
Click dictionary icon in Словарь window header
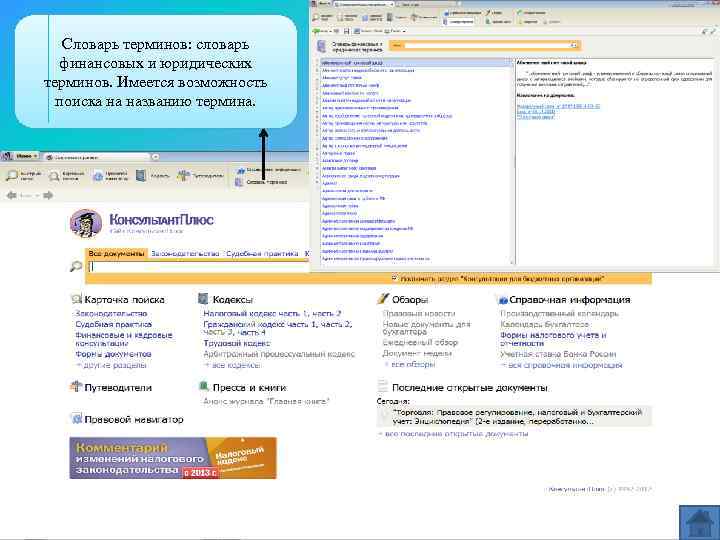pyautogui.click(x=322, y=46)
